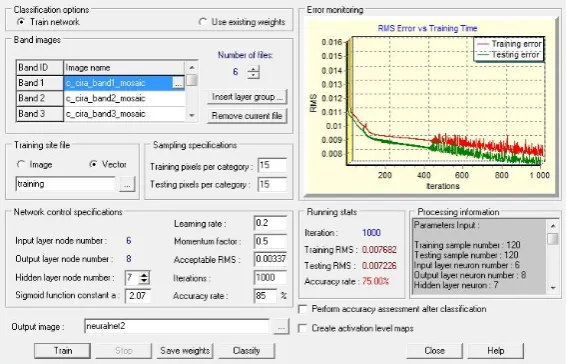This screenshot has width=567, height=364.
Task: Click the Band 2 ID cell
Action: (40, 98)
